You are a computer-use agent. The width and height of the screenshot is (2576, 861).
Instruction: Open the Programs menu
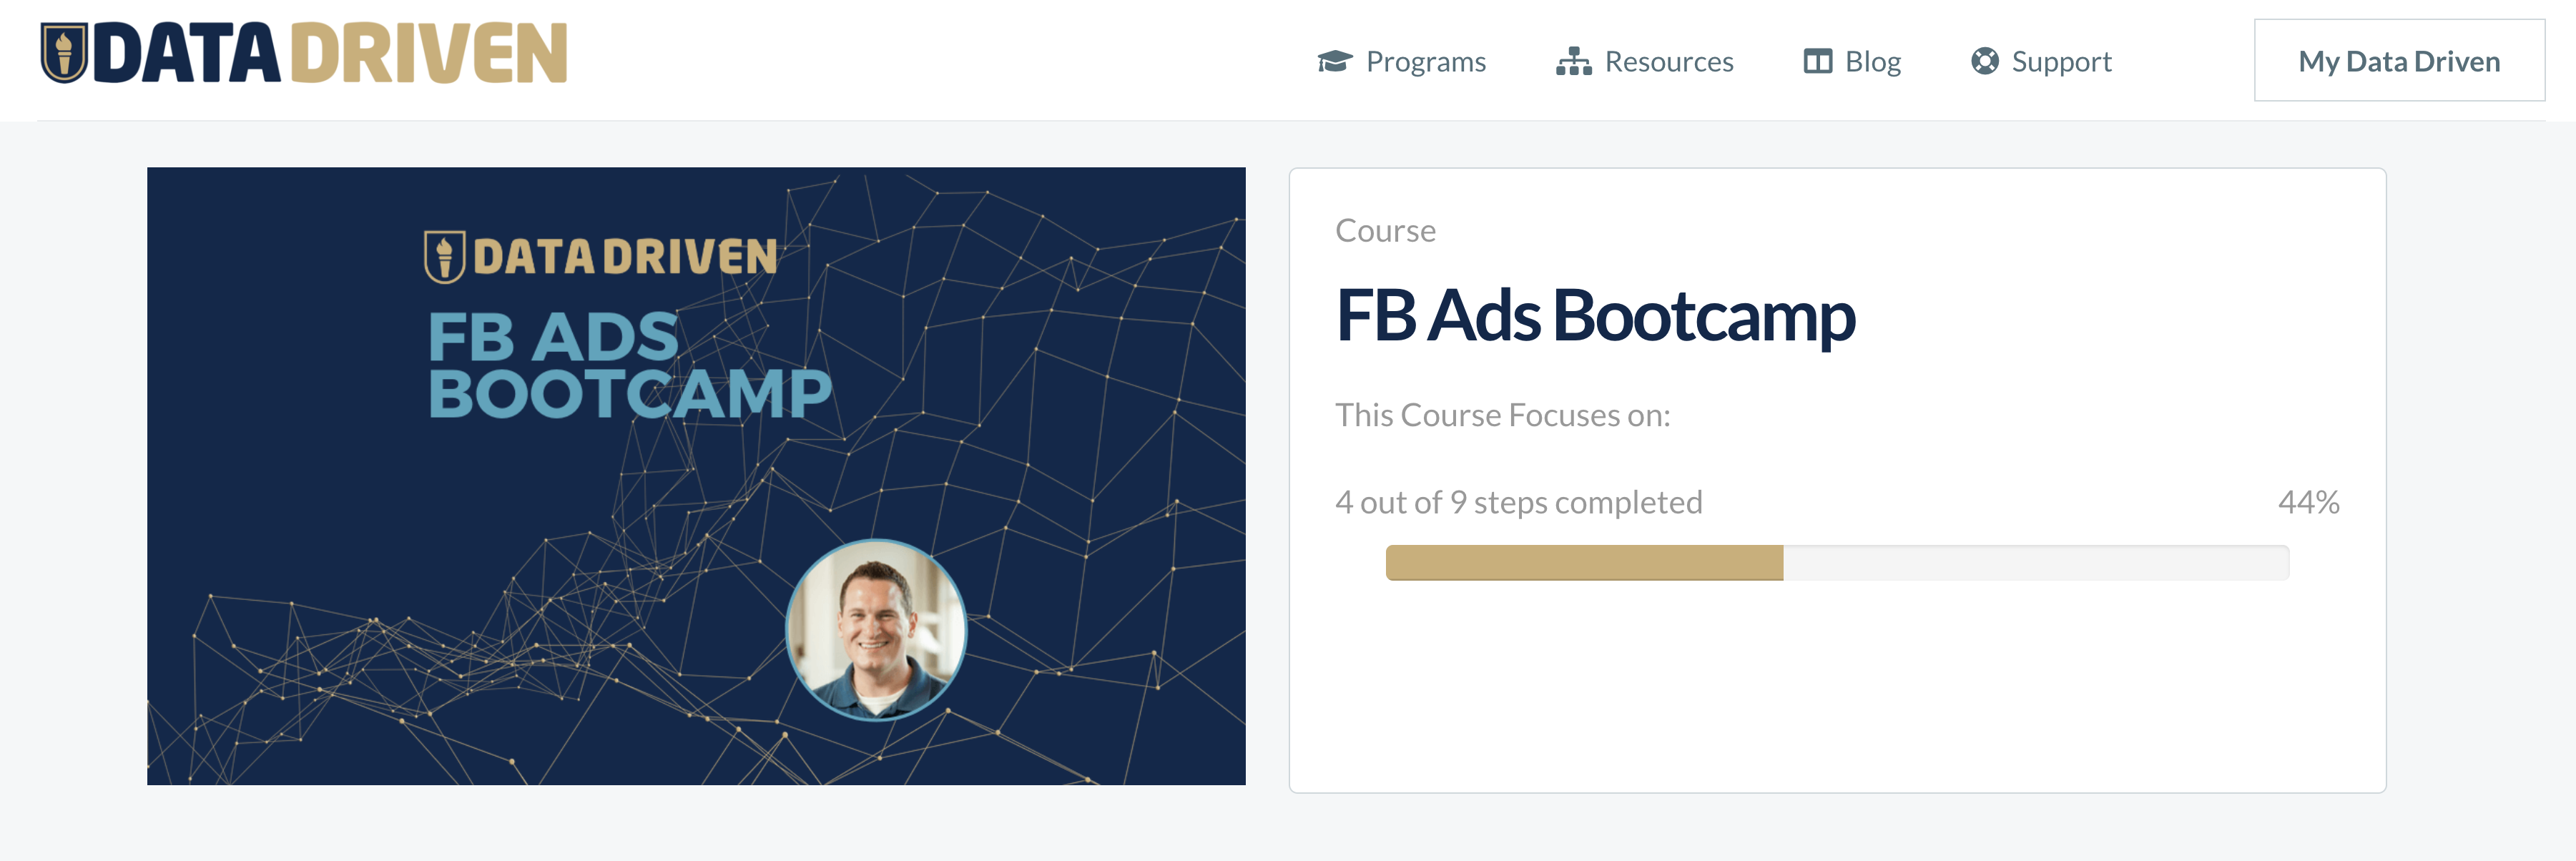click(1425, 61)
